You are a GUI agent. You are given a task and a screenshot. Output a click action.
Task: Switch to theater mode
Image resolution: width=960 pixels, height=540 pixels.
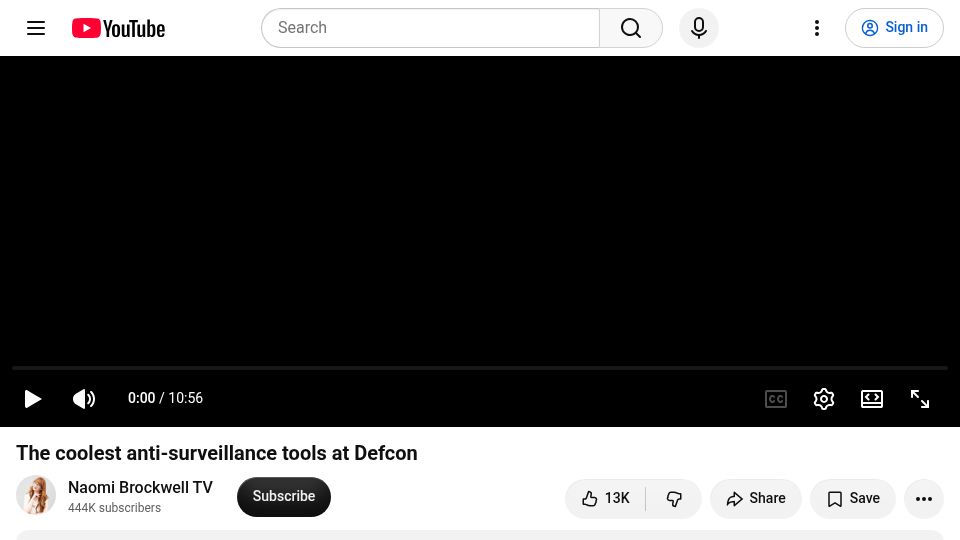pos(872,399)
